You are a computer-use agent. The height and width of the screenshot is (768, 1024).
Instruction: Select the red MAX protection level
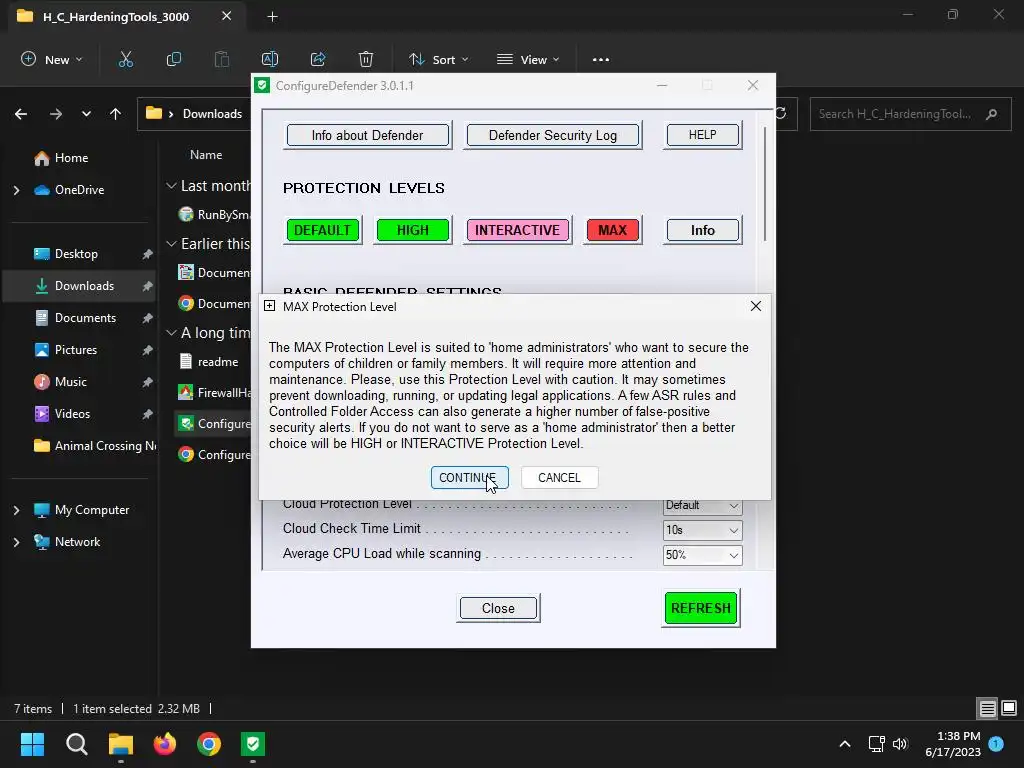[x=613, y=230]
